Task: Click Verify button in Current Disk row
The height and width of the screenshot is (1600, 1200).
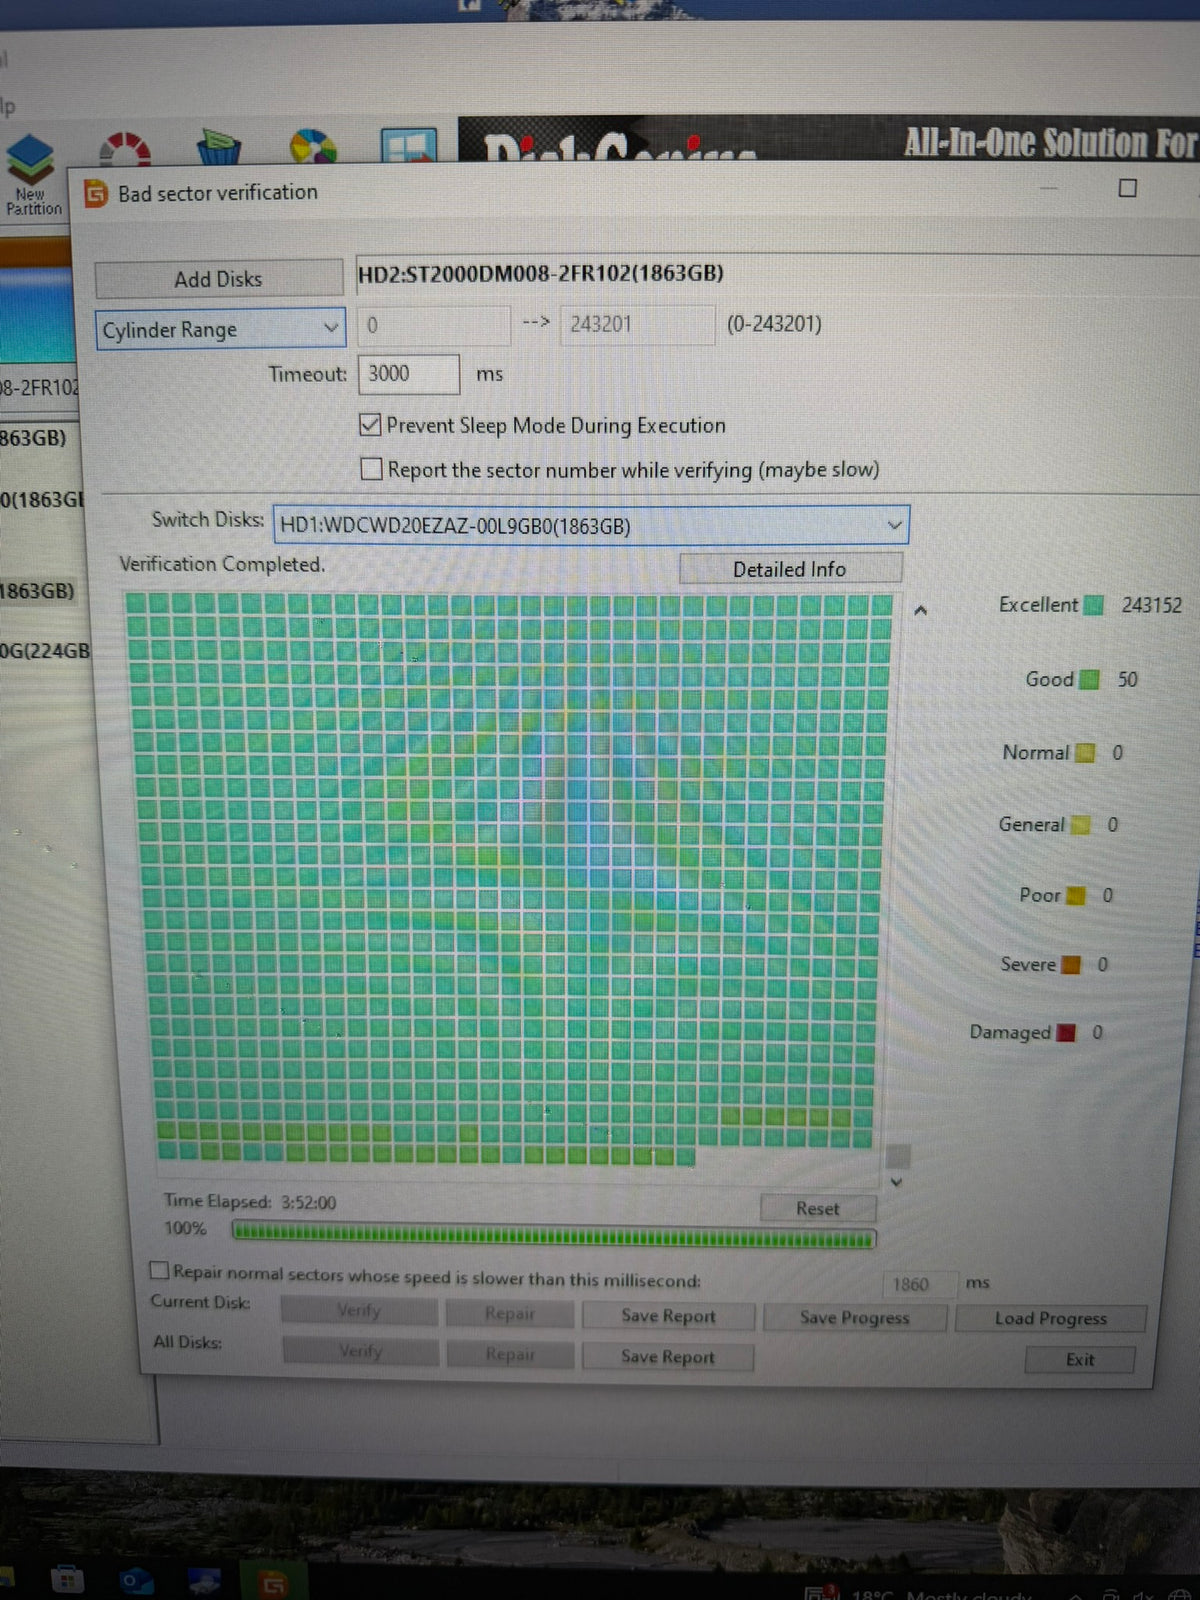Action: 359,1311
